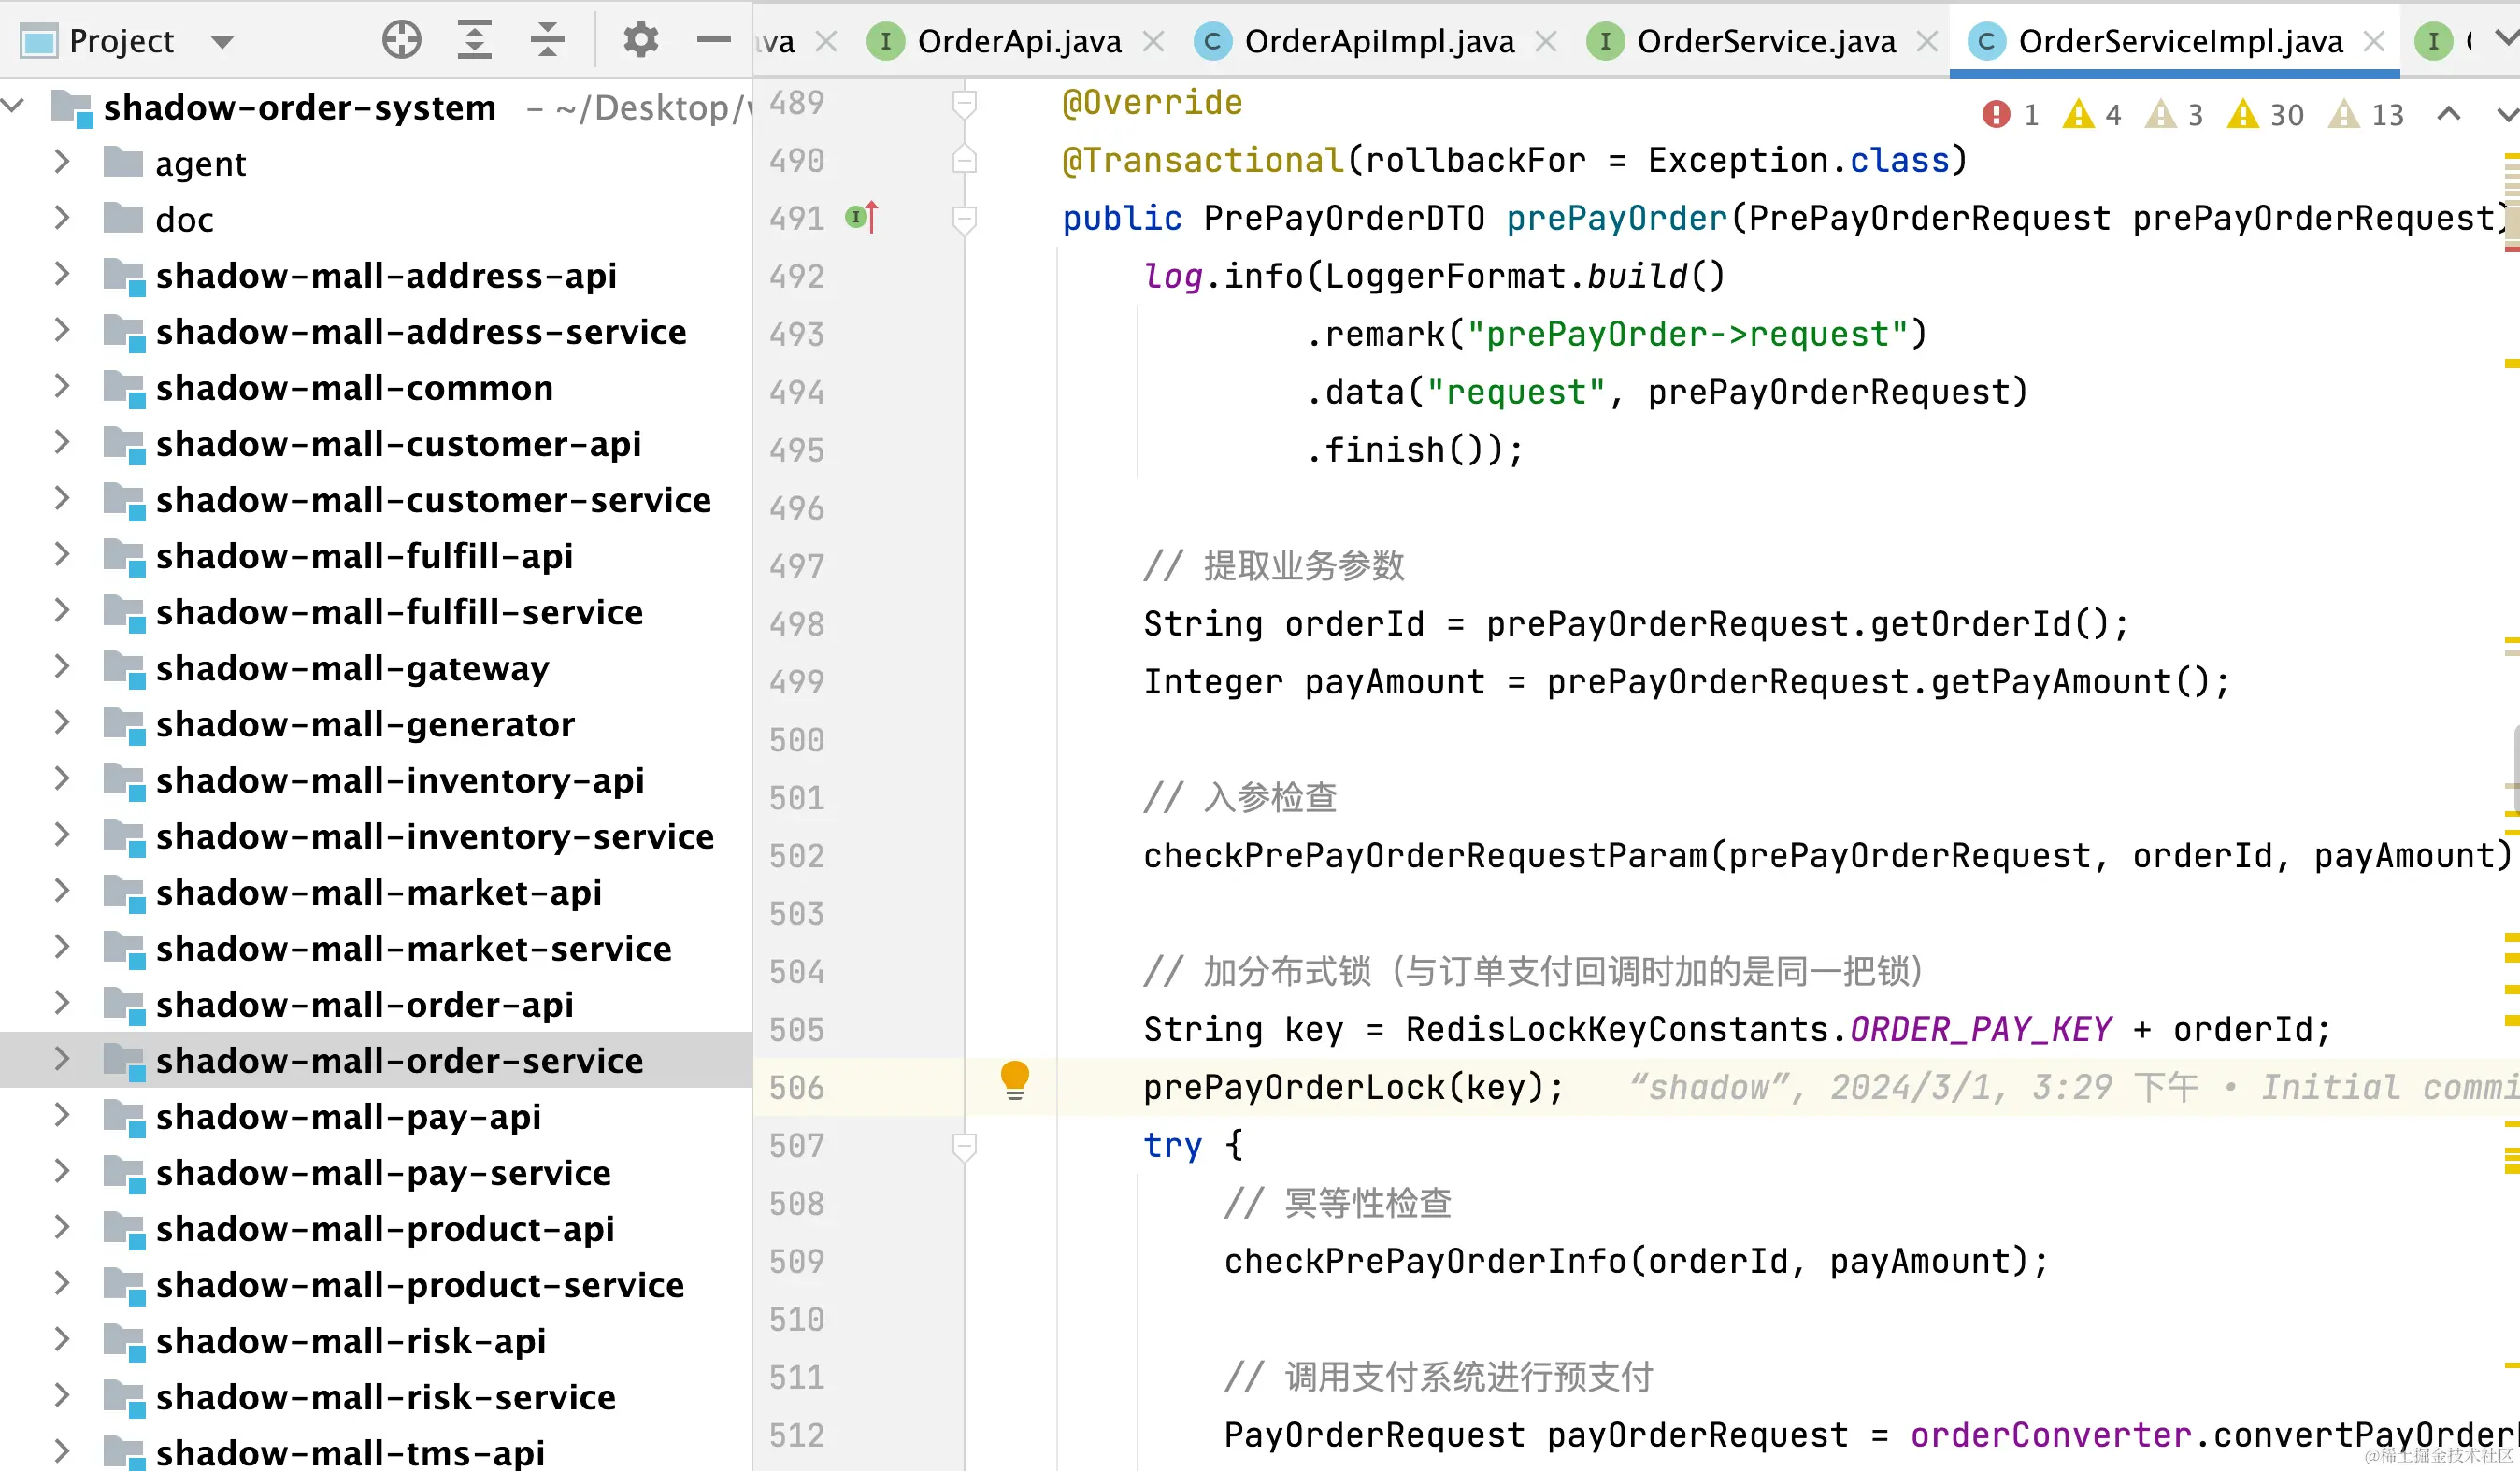Click the git blame annotation on line 506
This screenshot has height=1471, width=2520.
pos(2074,1087)
